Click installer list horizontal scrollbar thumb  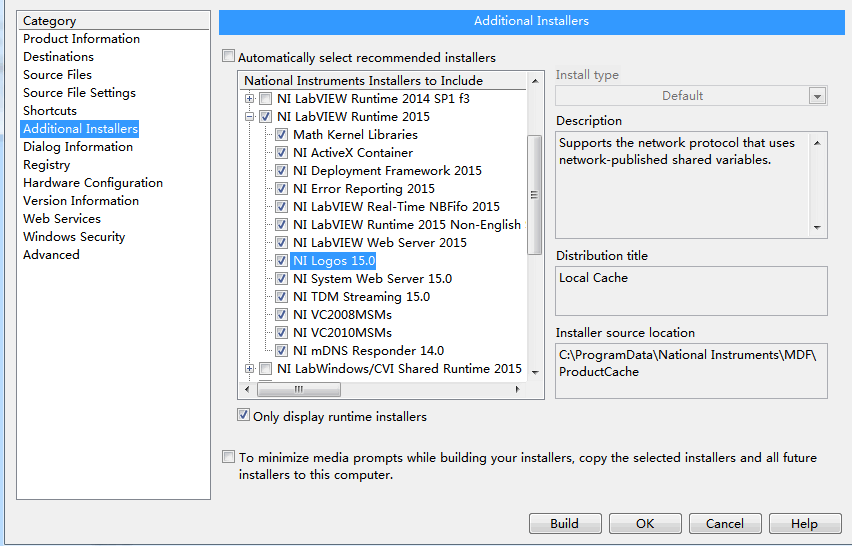(299, 389)
